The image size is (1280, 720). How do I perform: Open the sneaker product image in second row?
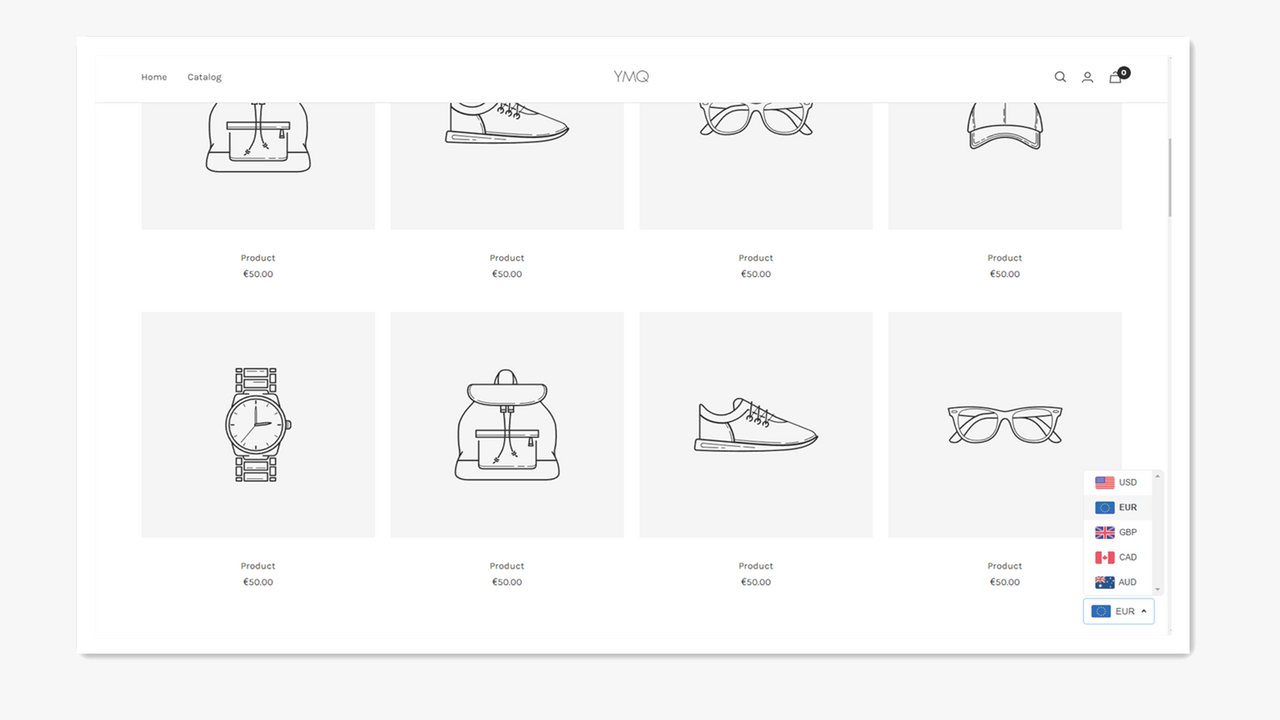(756, 425)
